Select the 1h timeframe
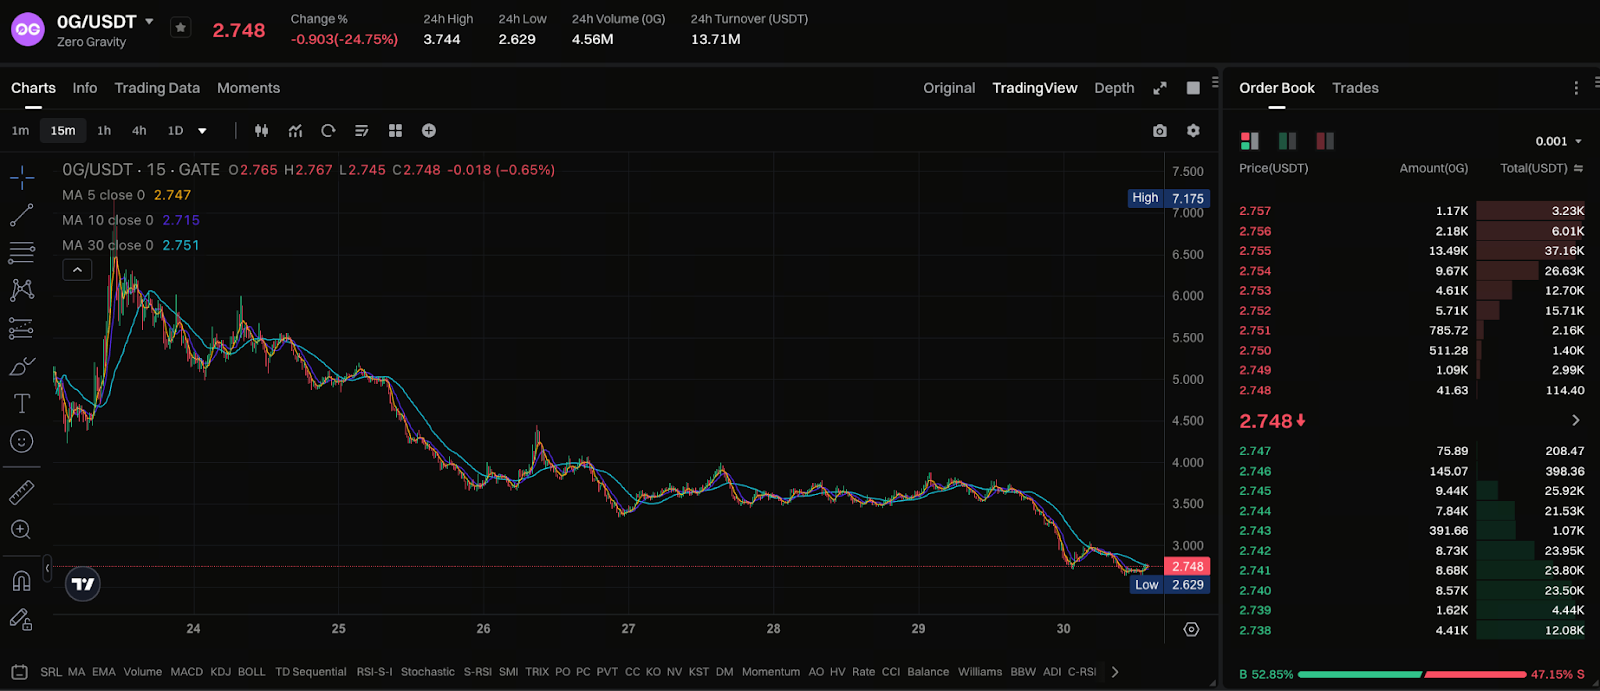This screenshot has width=1600, height=691. [104, 131]
